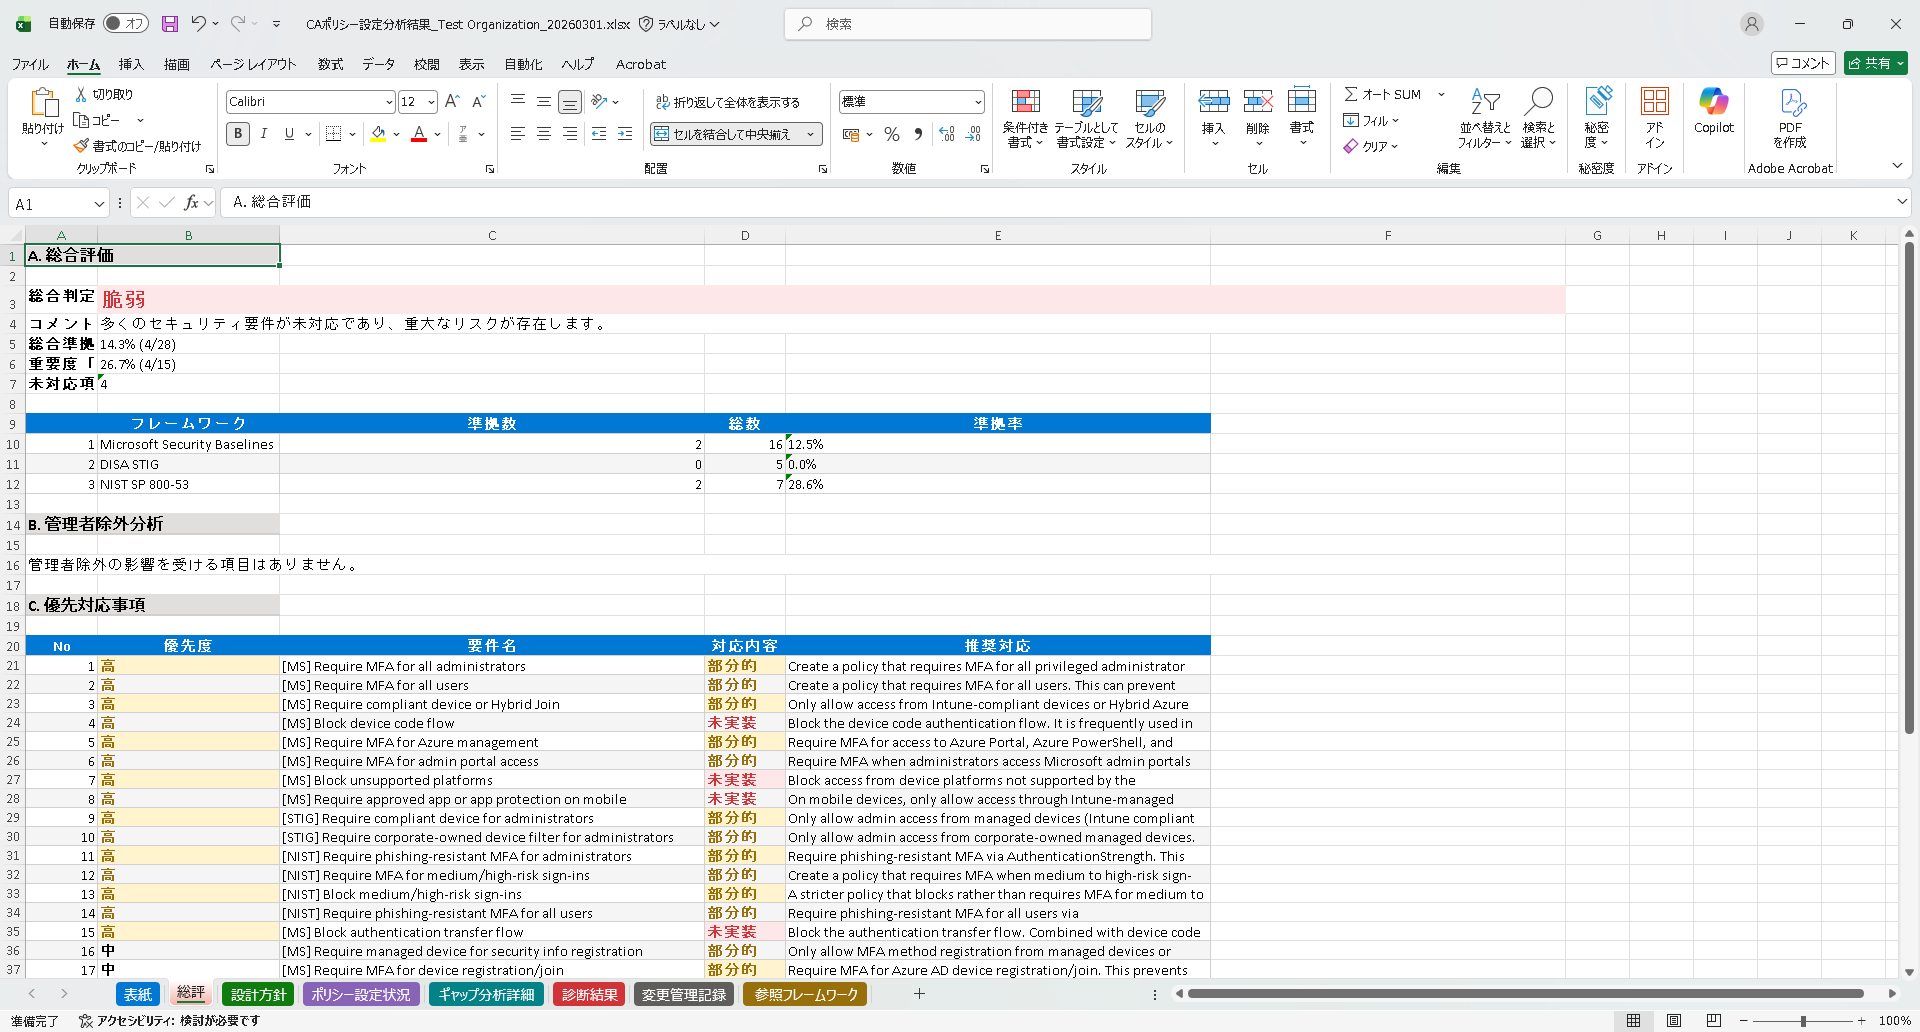Open cell styles gallery (セルのスタイル)

pyautogui.click(x=1150, y=117)
